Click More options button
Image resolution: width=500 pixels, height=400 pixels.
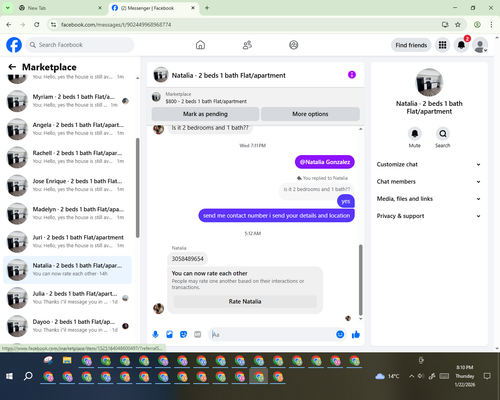coord(310,114)
